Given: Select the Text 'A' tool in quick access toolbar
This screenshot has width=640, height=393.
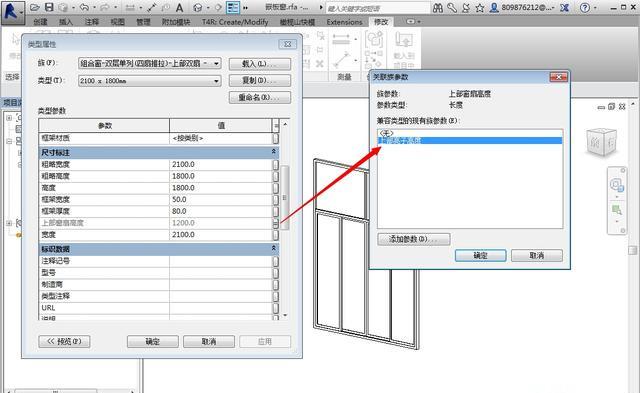Looking at the screenshot, I should 179,7.
